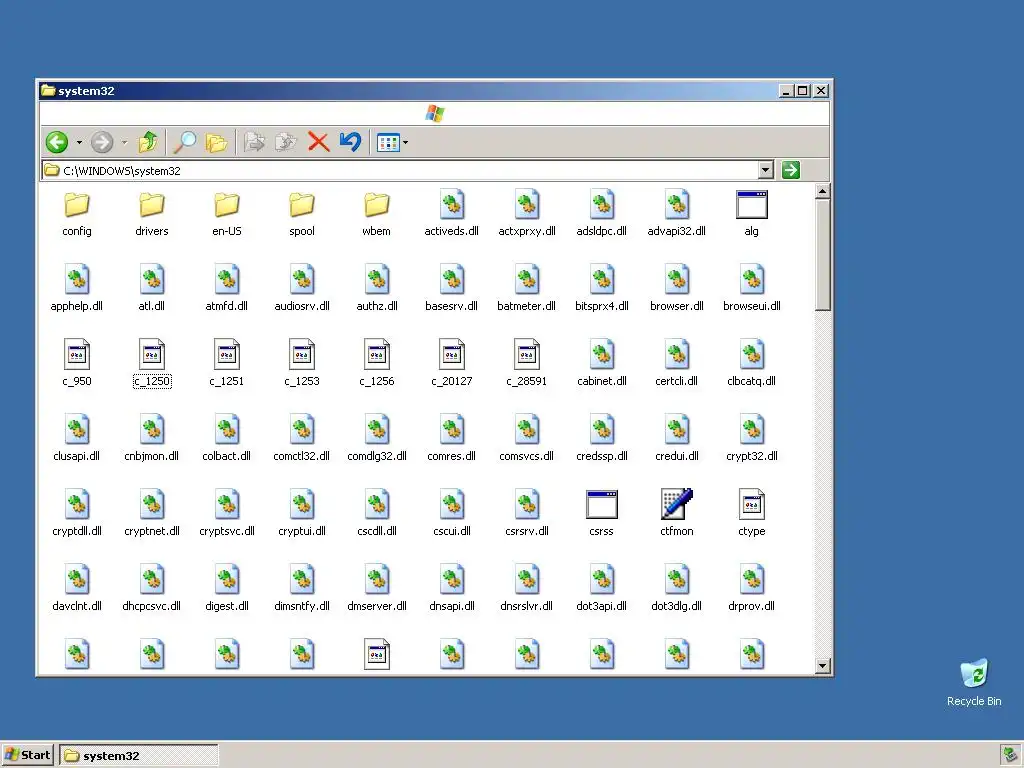Click the address bar path field

(400, 170)
